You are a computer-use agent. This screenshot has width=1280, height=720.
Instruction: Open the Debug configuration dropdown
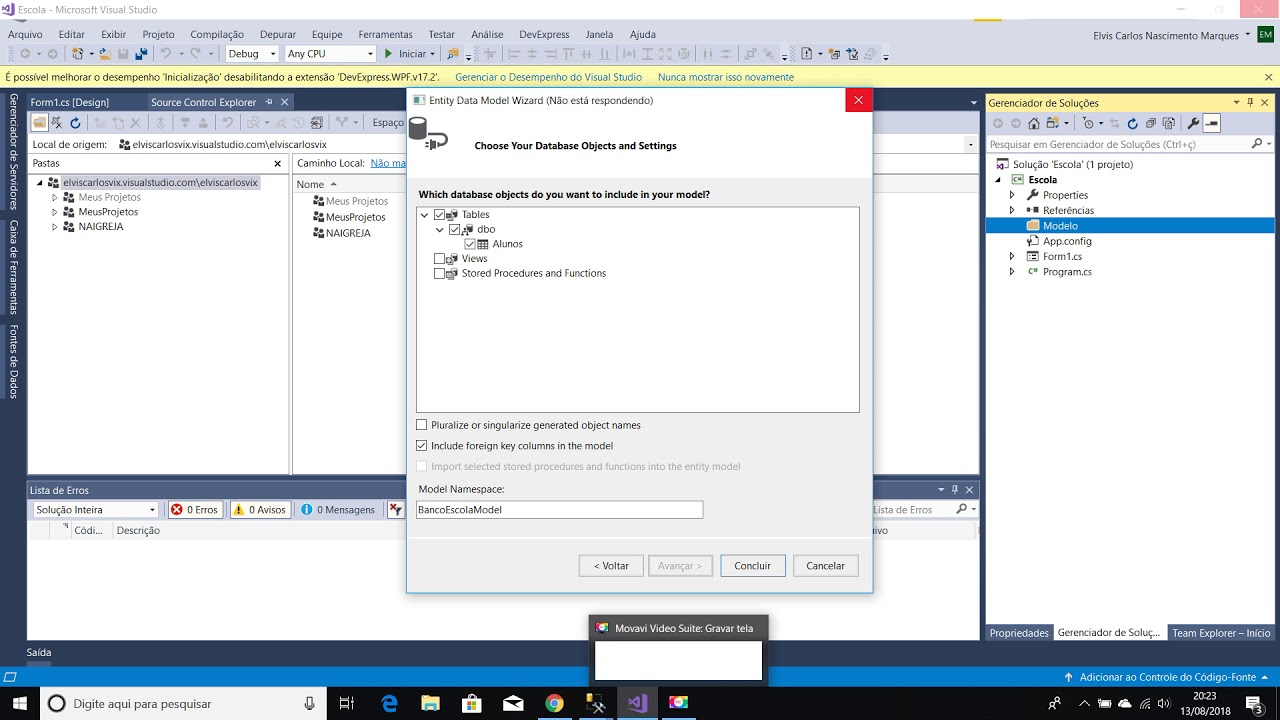coord(253,54)
